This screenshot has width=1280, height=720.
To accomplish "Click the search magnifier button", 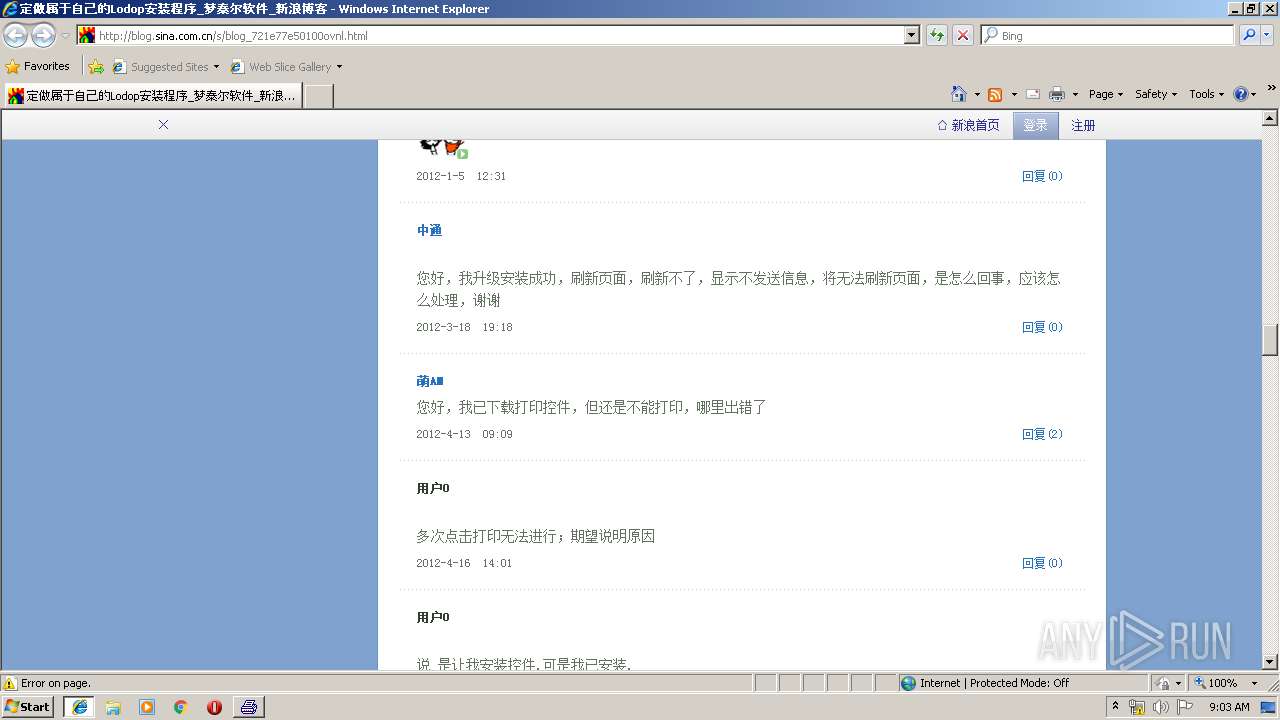I will [x=1249, y=35].
